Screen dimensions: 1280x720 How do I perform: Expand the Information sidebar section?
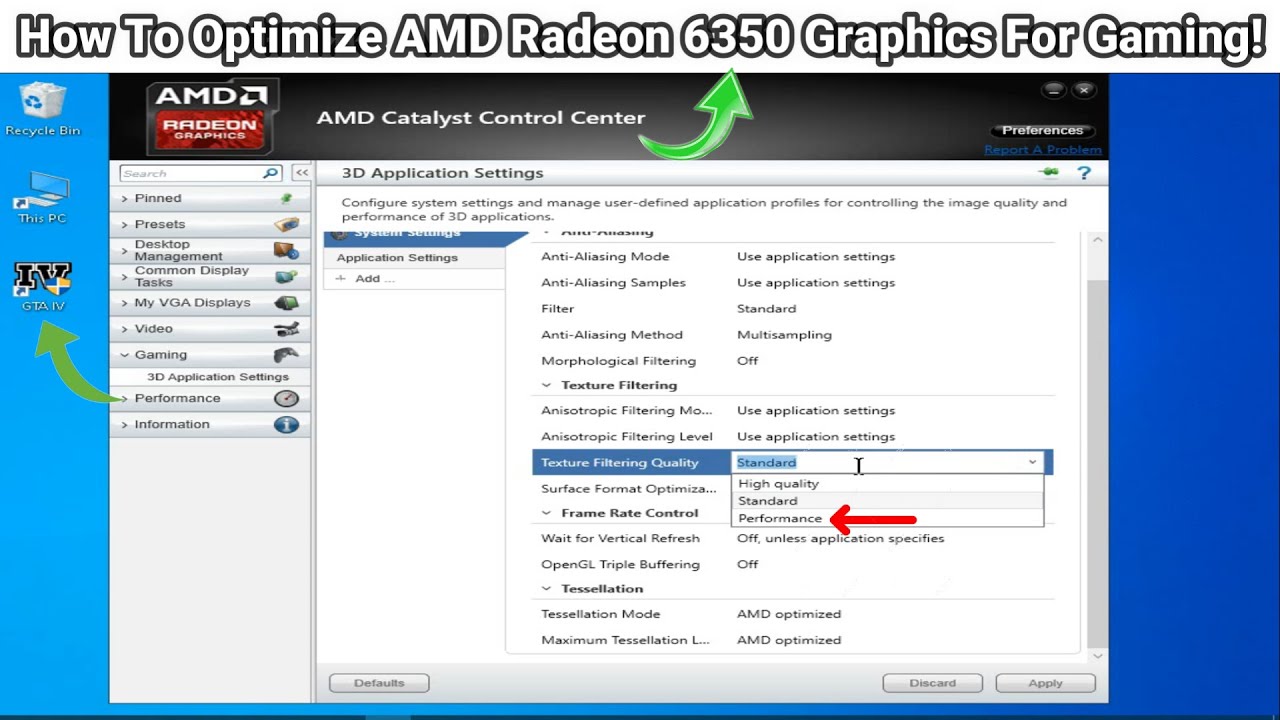pos(124,424)
